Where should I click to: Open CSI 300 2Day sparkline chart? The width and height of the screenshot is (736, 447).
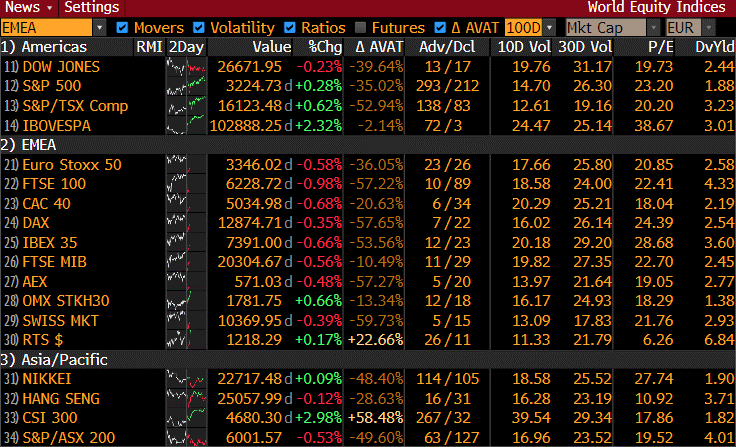point(187,418)
